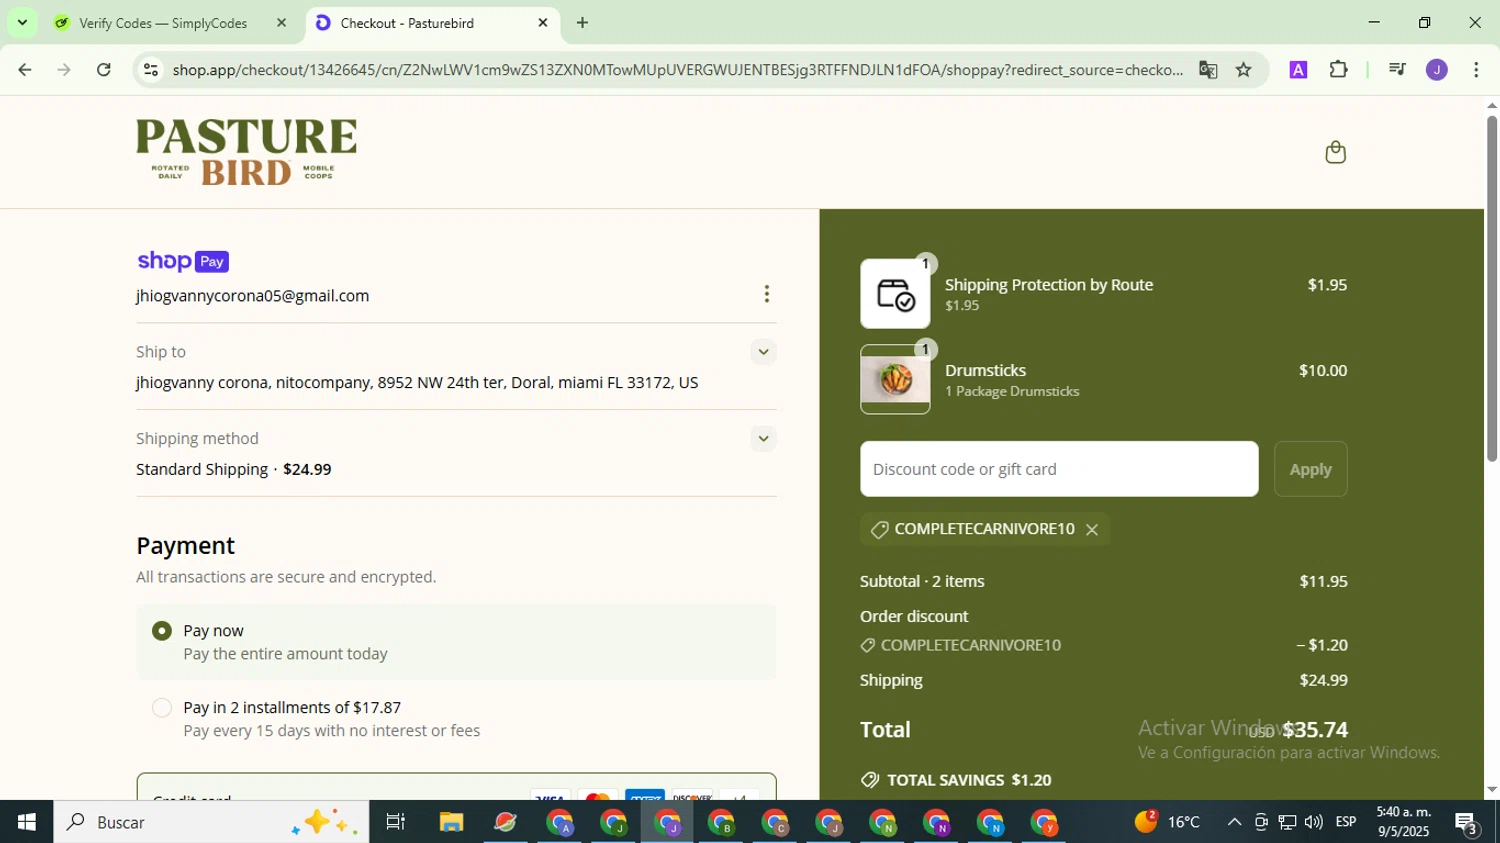Open the shopping cart bag icon
The image size is (1500, 843).
1335,152
